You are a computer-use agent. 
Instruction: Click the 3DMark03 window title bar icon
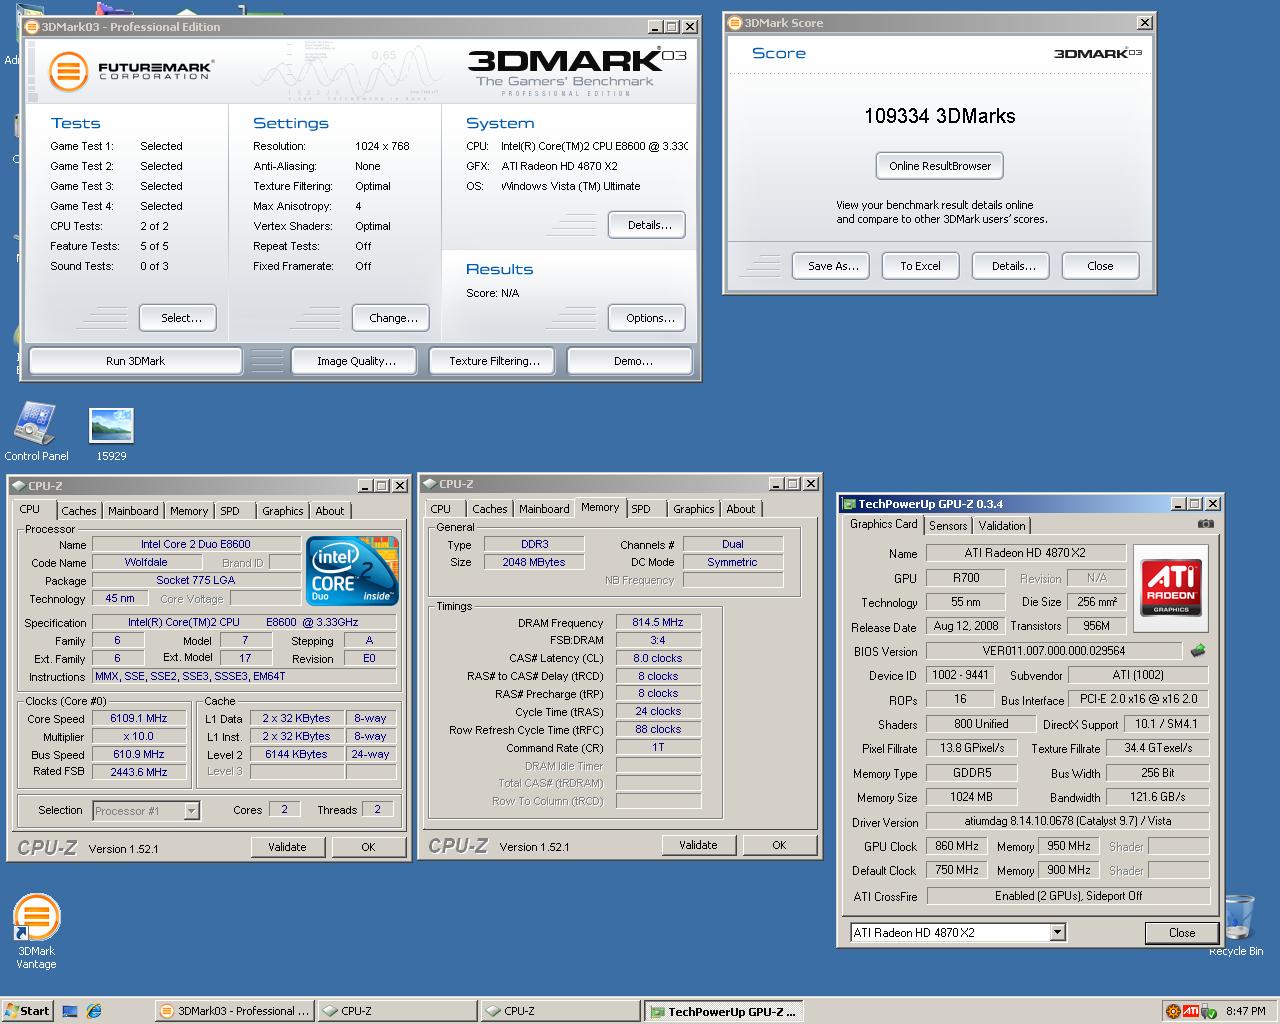tap(32, 27)
